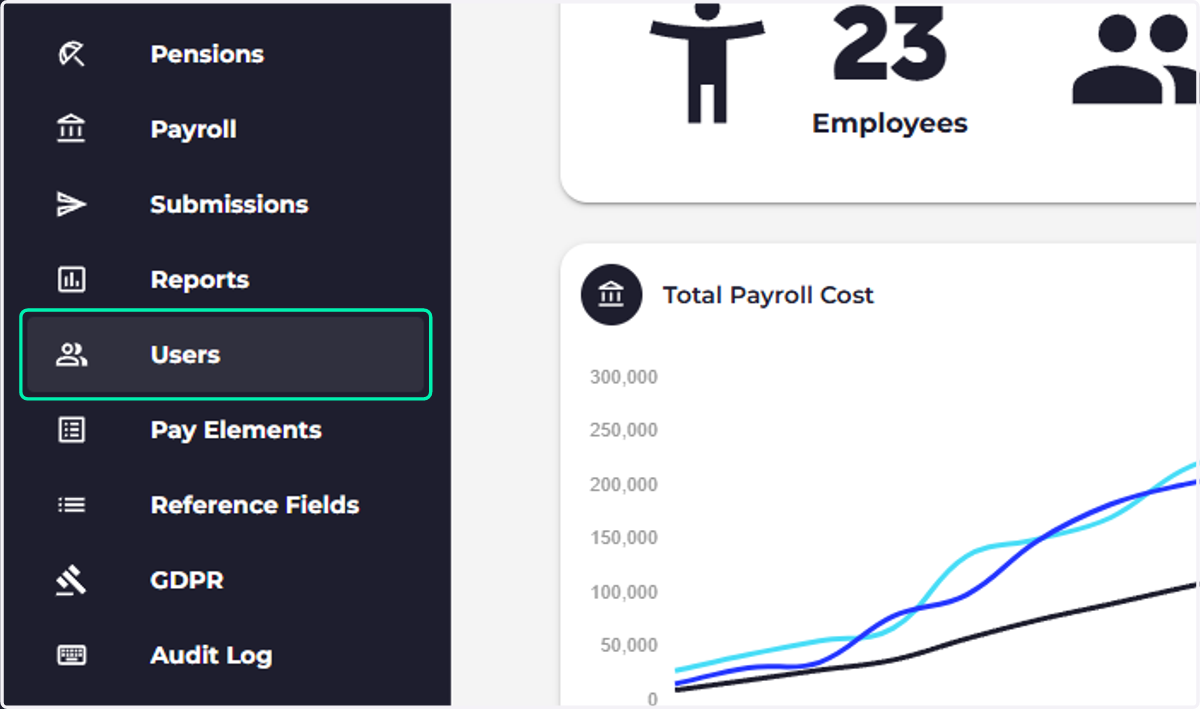The width and height of the screenshot is (1200, 709).
Task: Click the Employees person icon
Action: point(707,63)
